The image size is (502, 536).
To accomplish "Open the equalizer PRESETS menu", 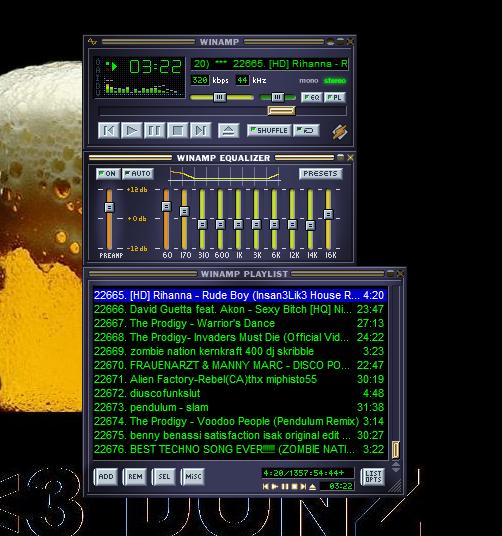I will (x=320, y=174).
